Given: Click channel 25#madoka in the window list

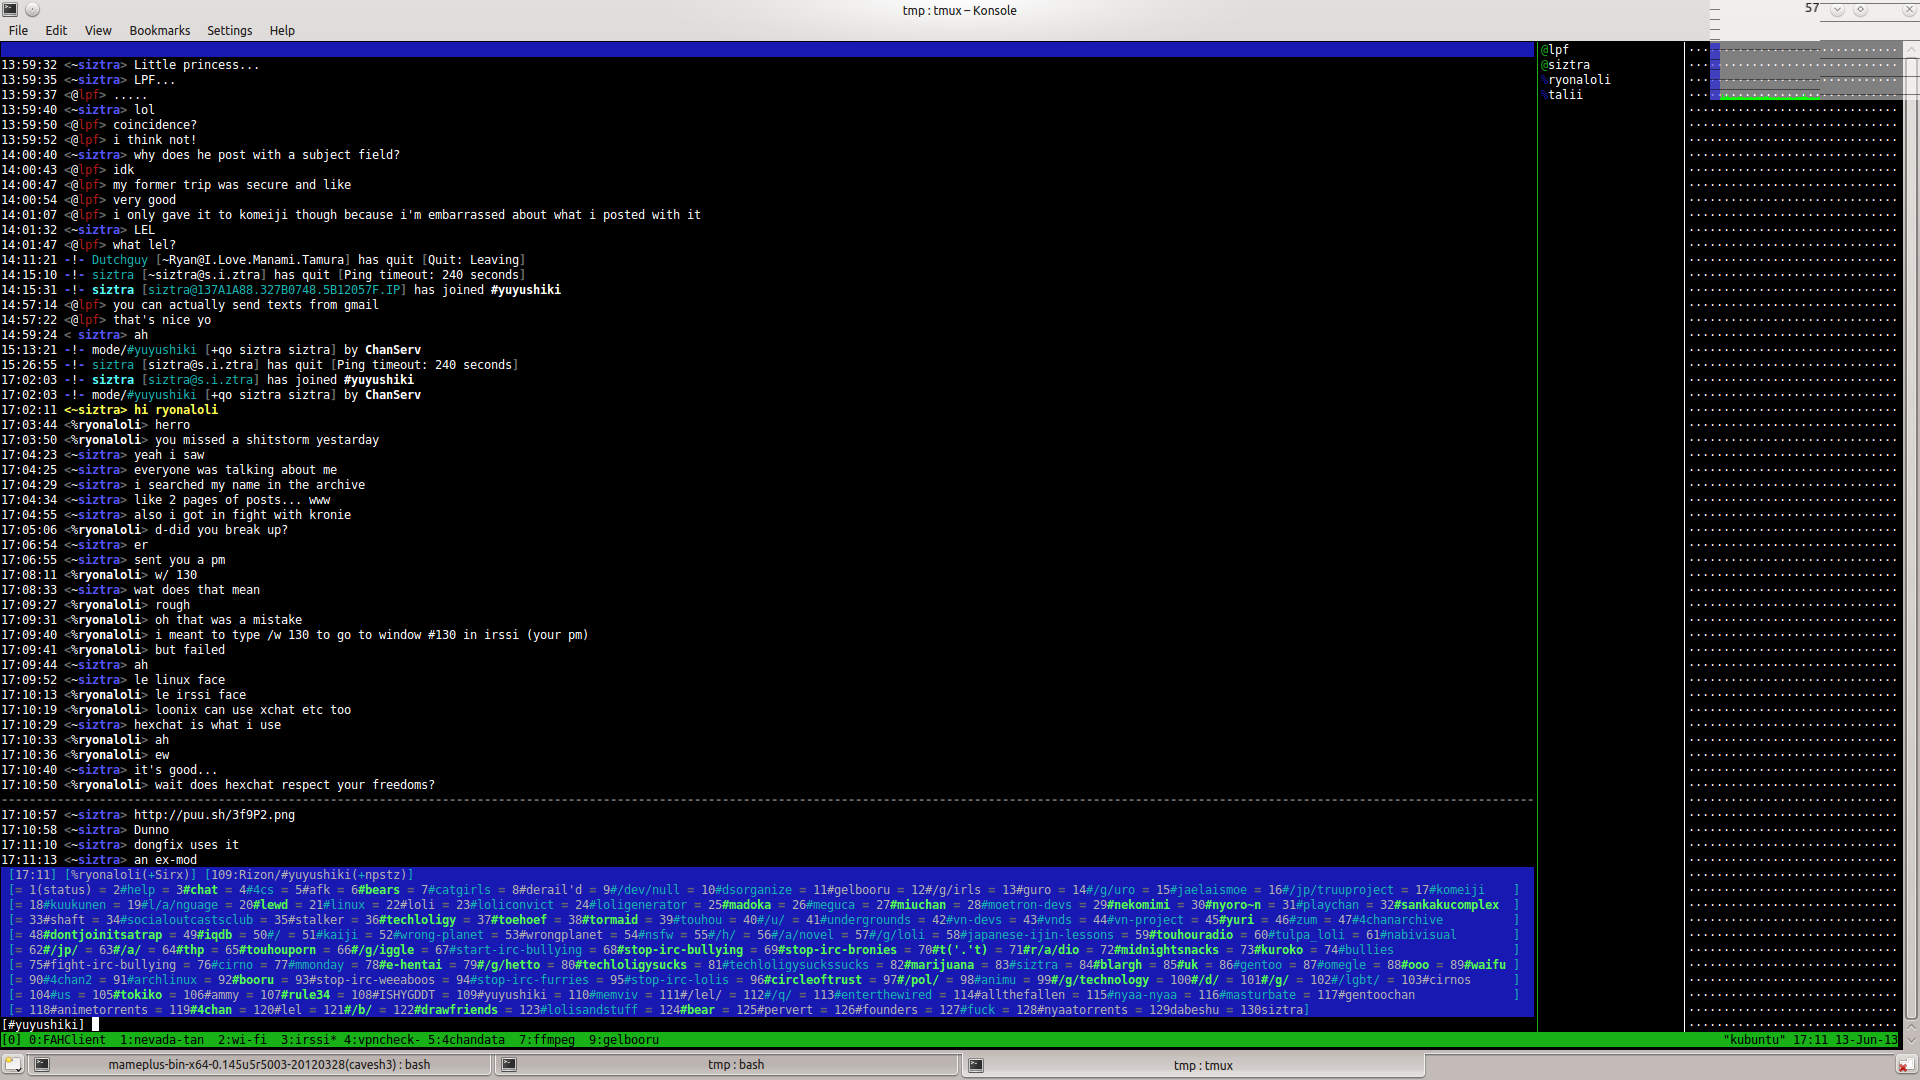Looking at the screenshot, I should (x=739, y=905).
